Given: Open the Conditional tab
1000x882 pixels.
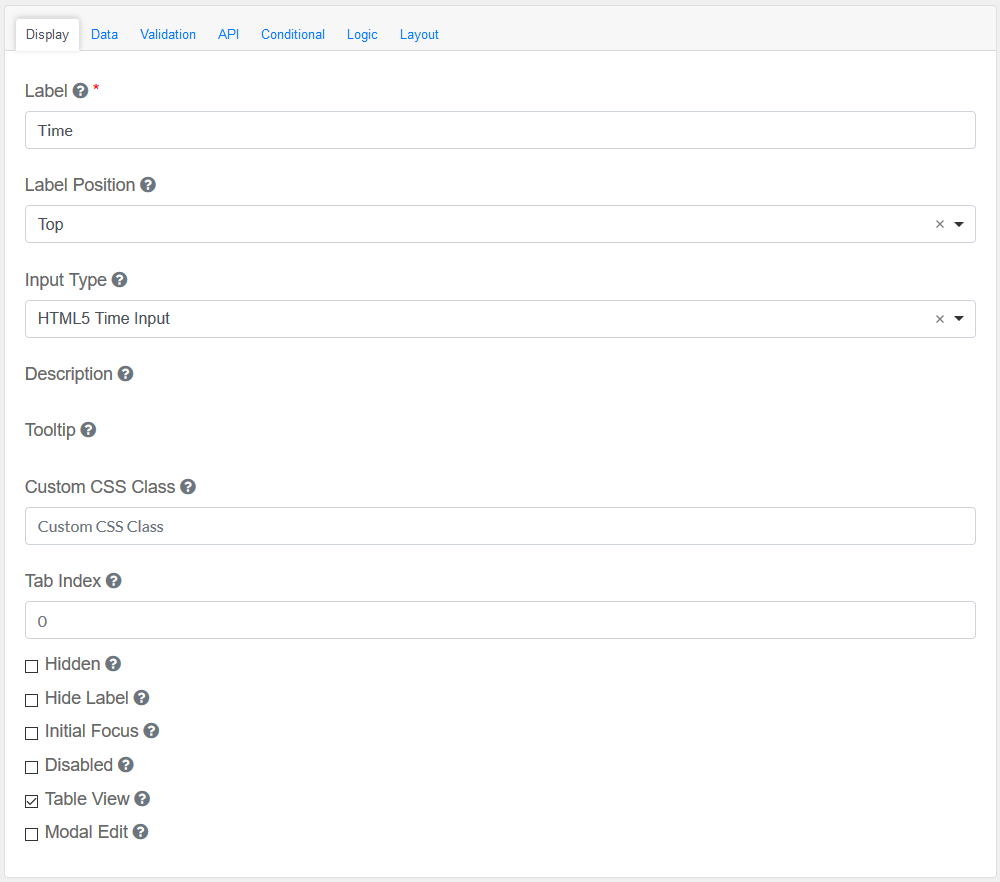Looking at the screenshot, I should (293, 34).
